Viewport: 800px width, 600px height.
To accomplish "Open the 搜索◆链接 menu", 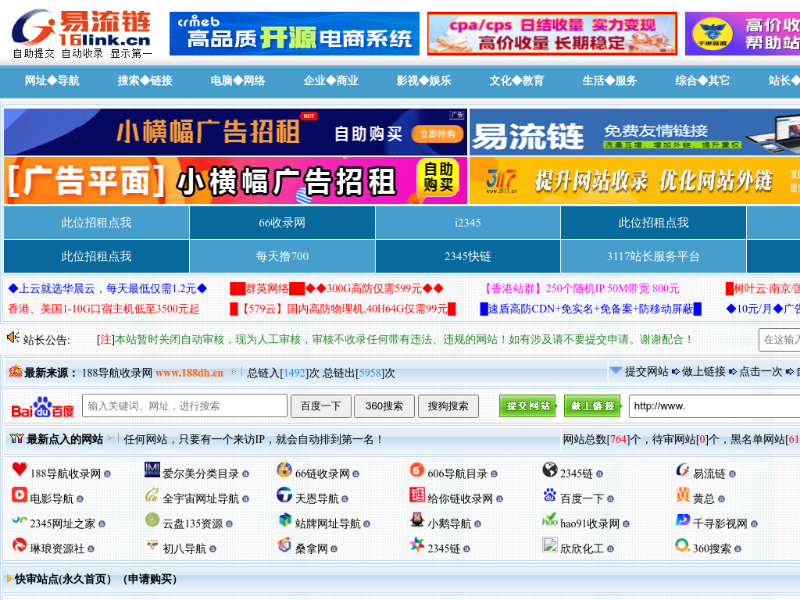I will click(145, 81).
